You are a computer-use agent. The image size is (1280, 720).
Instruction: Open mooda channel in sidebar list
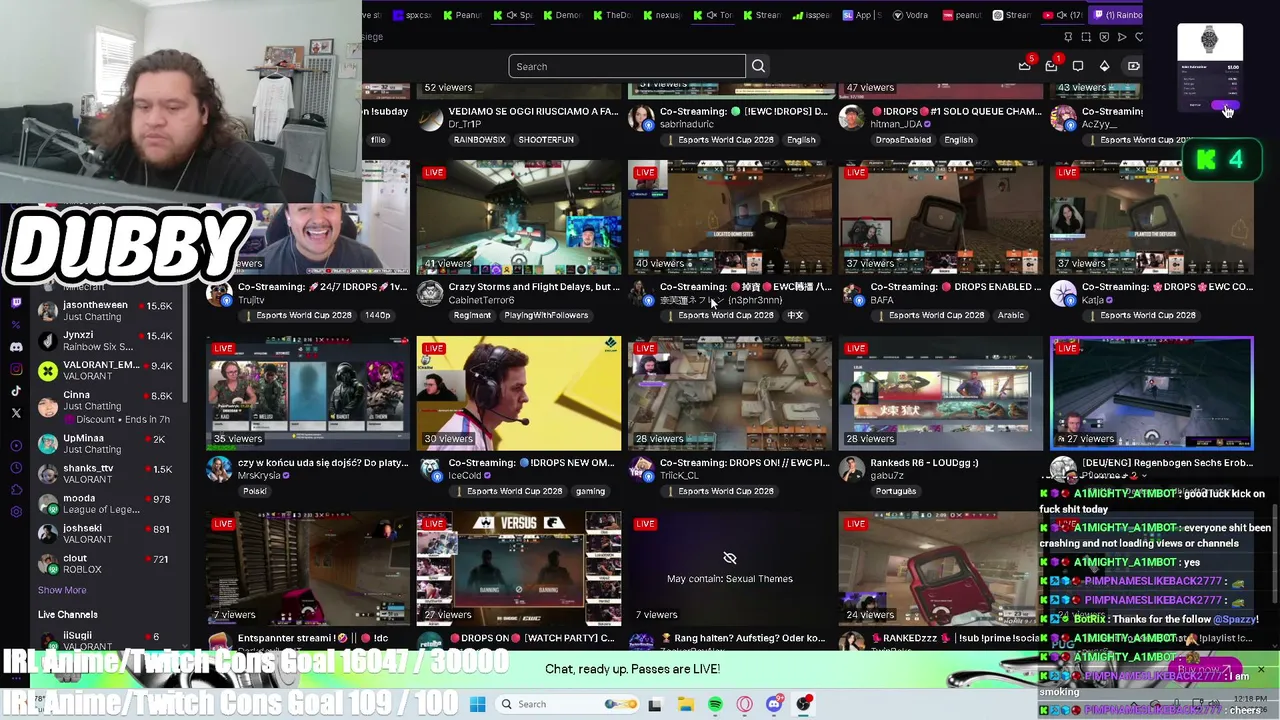110,503
